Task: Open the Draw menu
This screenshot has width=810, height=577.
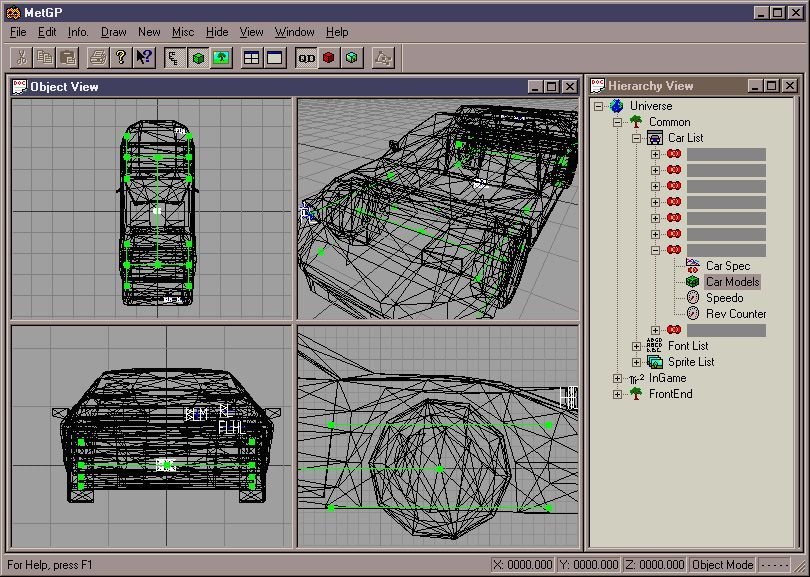Action: [114, 32]
